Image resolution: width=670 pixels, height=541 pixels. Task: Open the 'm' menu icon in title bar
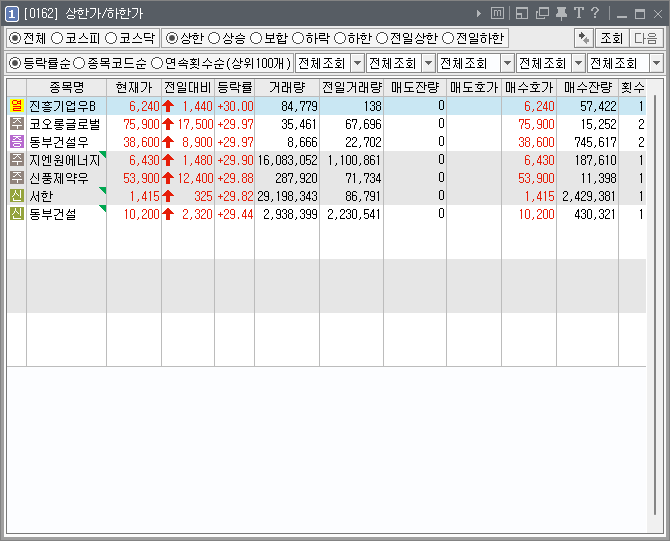coord(497,13)
